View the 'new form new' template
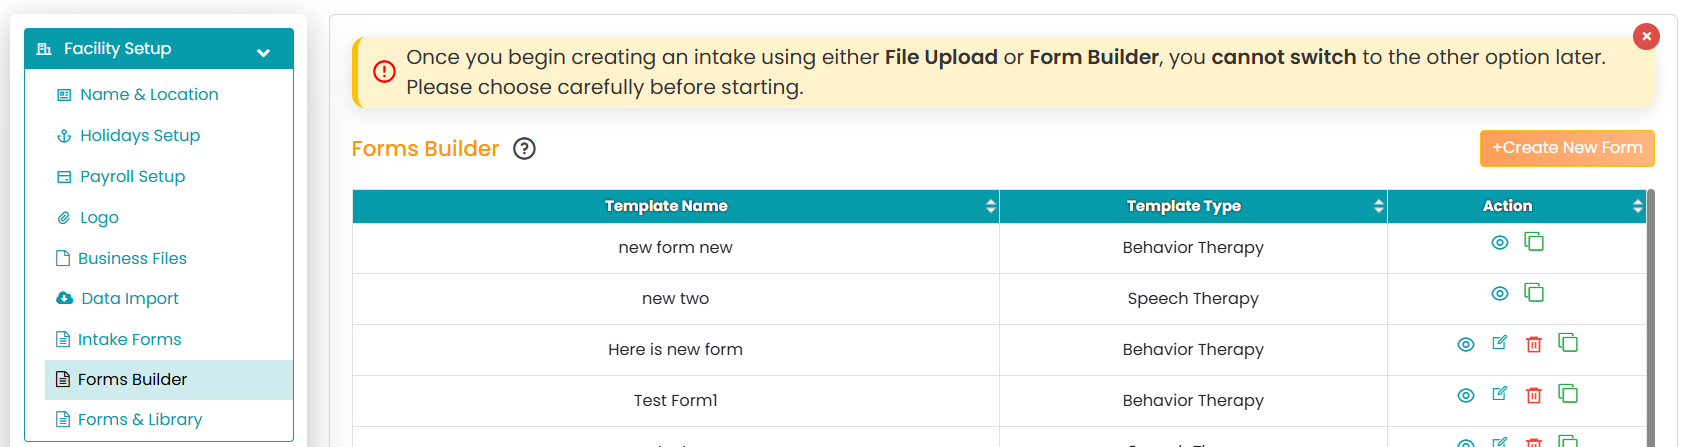Screen dimensions: 1690x447 (x=1500, y=243)
